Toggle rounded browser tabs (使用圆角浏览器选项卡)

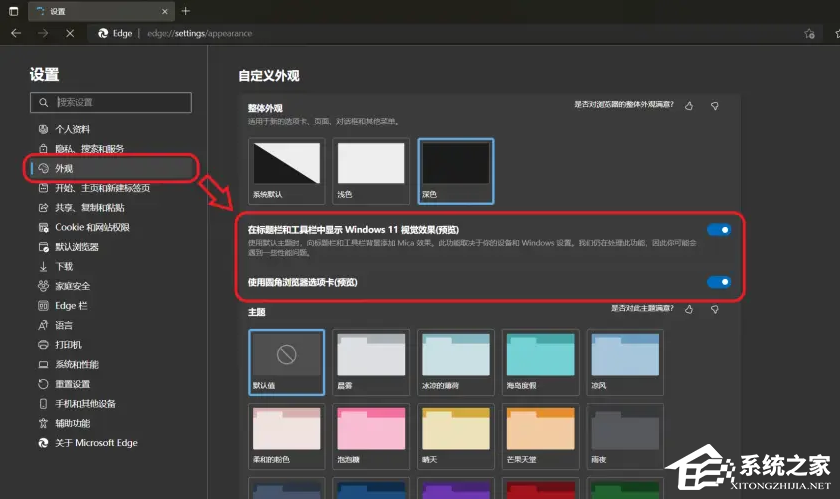pos(718,282)
